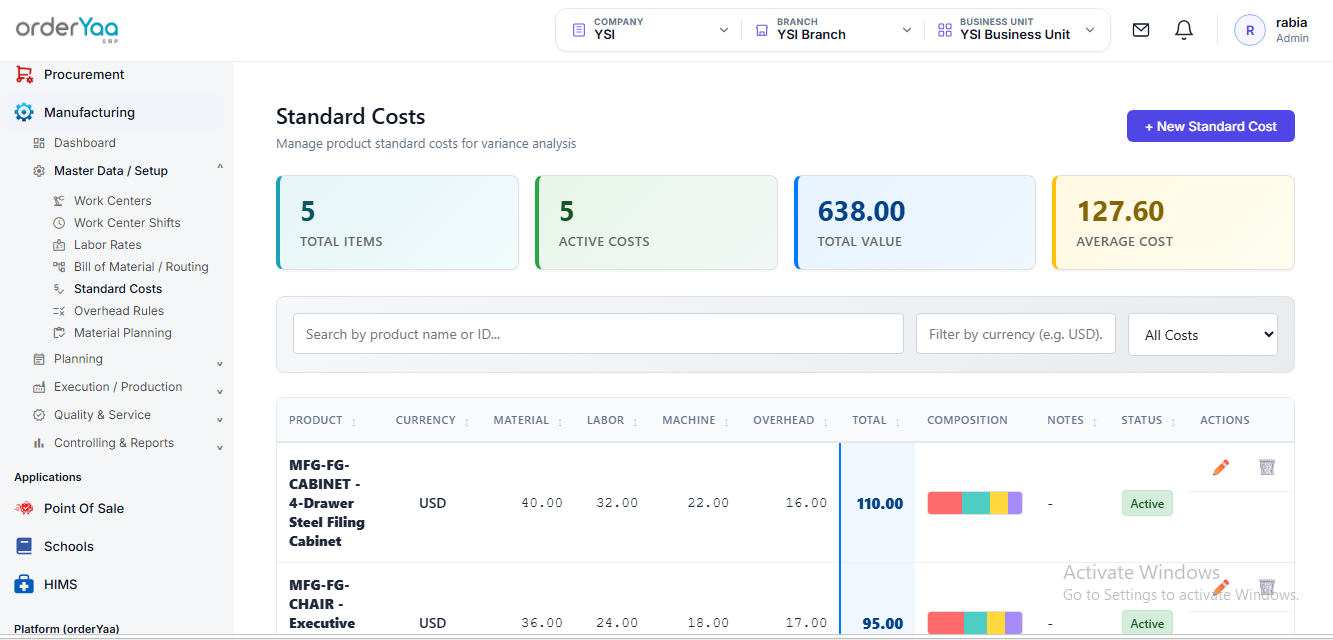1333x640 pixels.
Task: Click the Active status badge for MFG-FG-CABINET
Action: 1147,503
